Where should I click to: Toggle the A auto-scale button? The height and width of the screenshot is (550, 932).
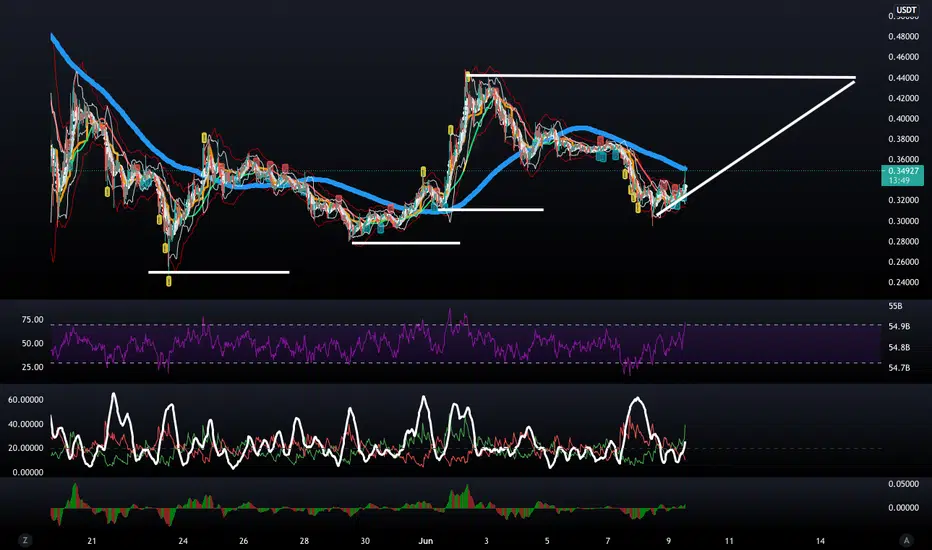[x=906, y=540]
